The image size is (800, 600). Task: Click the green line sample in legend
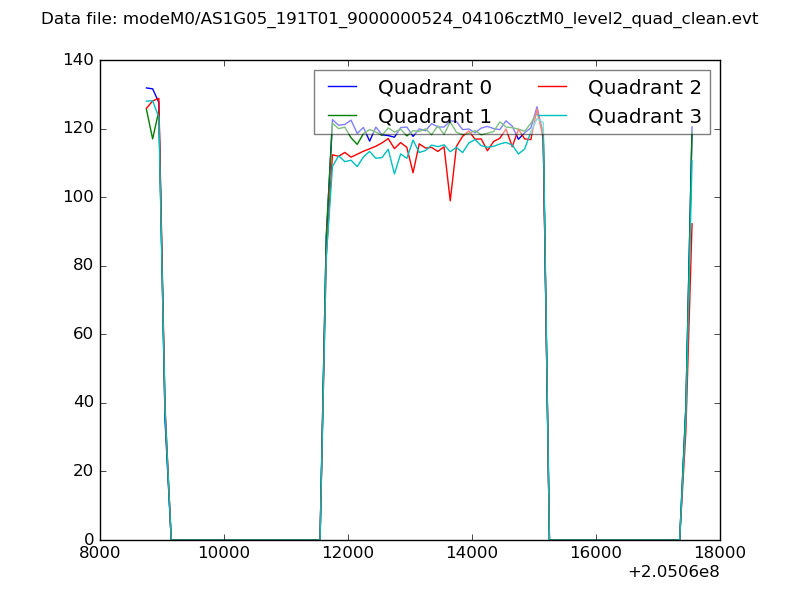[x=343, y=116]
